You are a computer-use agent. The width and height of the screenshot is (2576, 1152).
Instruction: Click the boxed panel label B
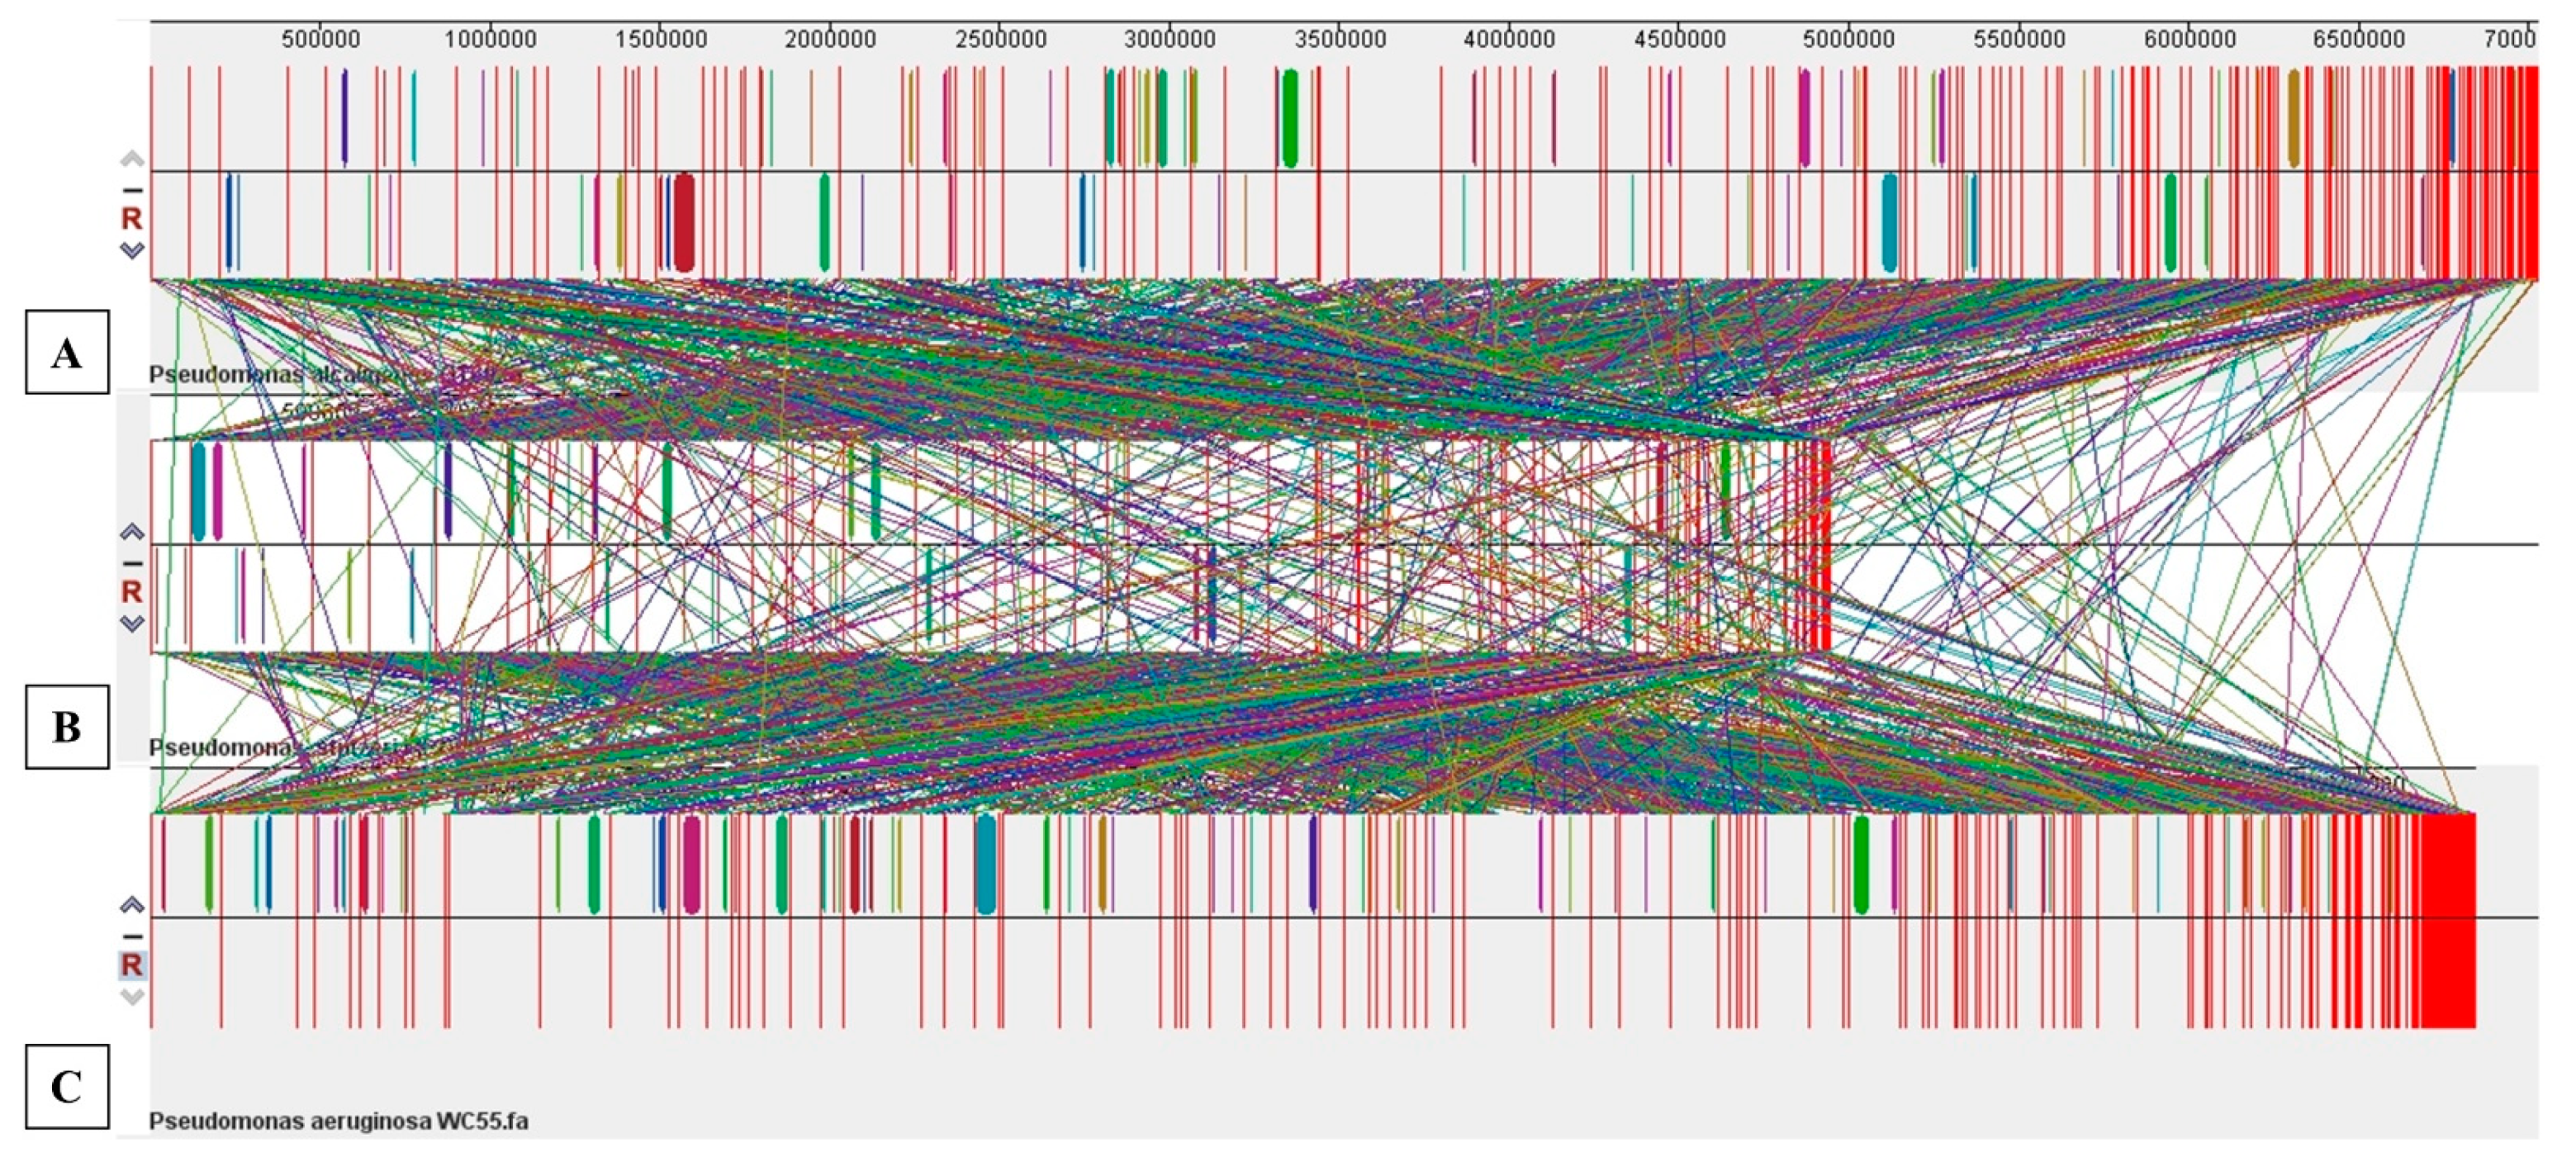point(67,726)
